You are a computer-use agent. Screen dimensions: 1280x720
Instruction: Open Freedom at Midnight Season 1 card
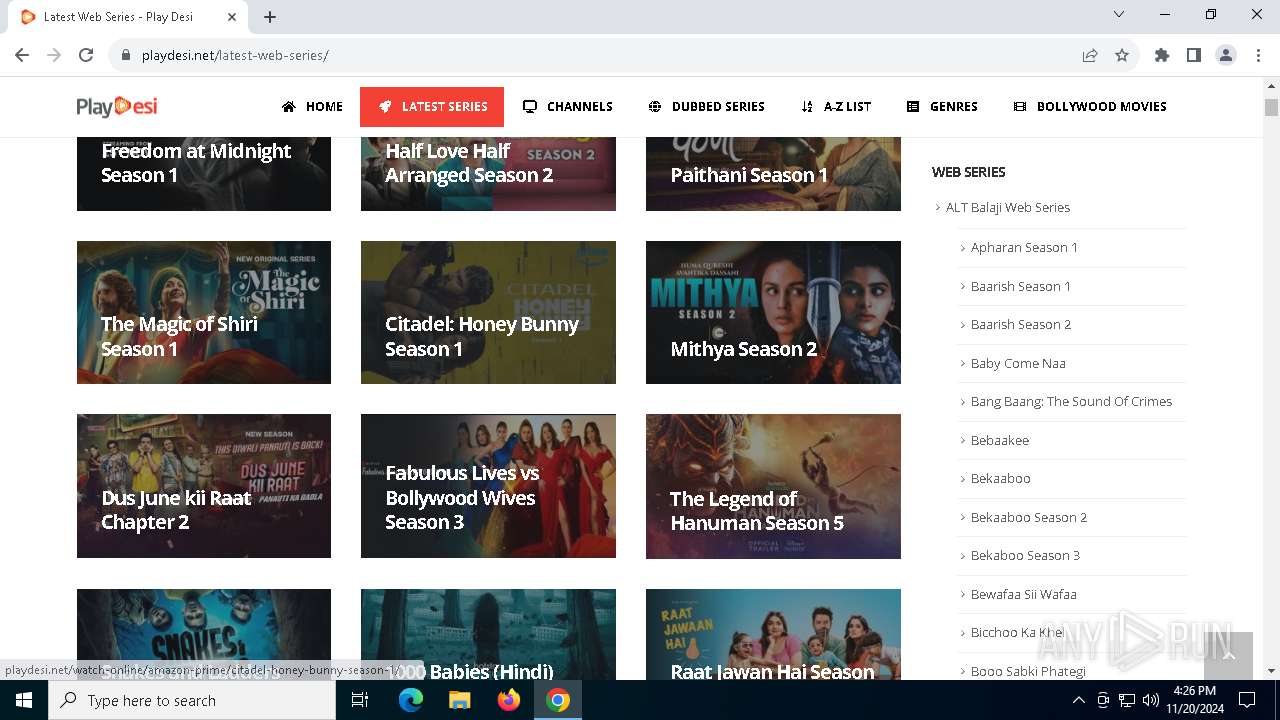pos(204,174)
